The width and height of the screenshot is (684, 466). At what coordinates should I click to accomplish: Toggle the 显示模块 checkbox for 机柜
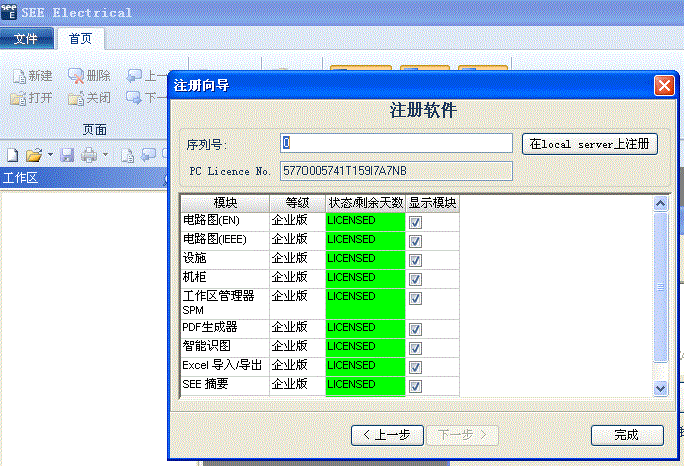tap(415, 279)
